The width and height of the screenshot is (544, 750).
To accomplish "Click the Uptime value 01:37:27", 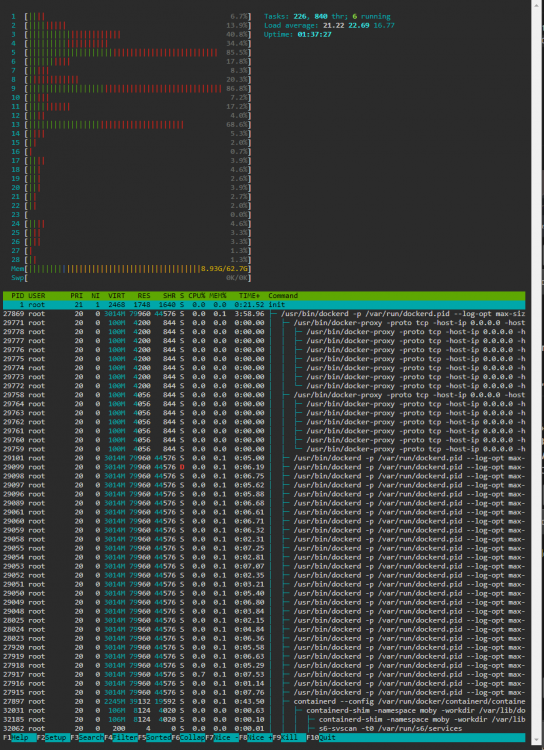I will (x=314, y=34).
